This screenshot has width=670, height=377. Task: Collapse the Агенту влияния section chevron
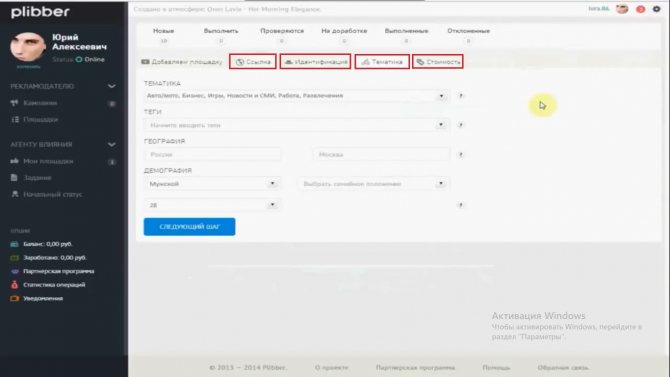(112, 144)
